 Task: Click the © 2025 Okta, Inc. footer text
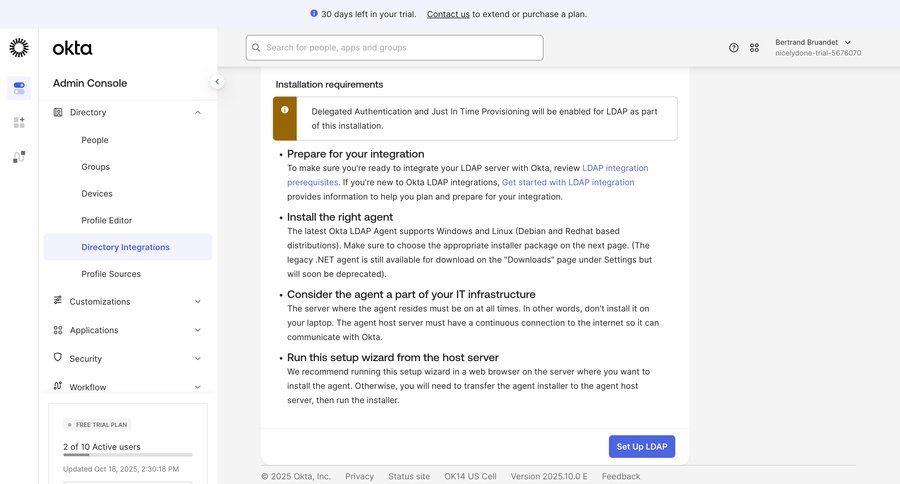296,477
